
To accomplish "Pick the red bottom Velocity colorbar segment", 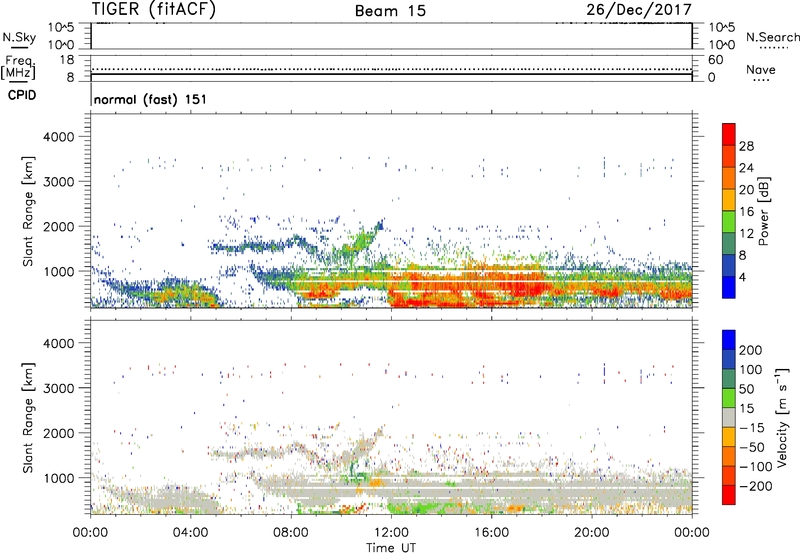I will [x=729, y=495].
